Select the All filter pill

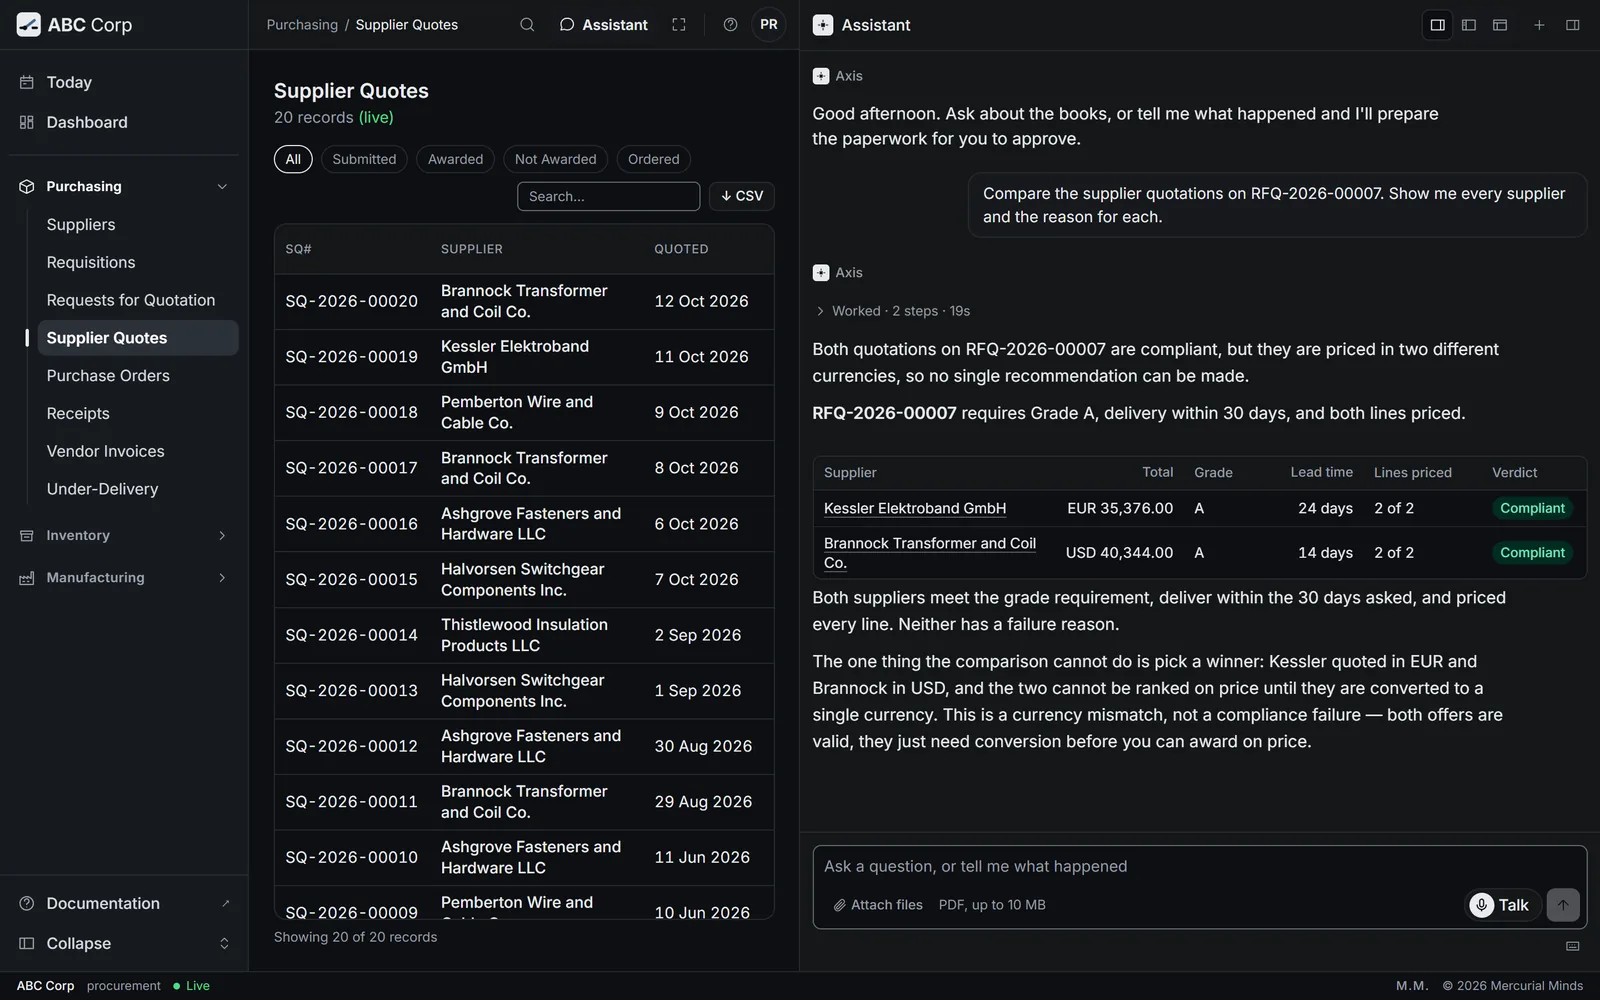(x=293, y=159)
